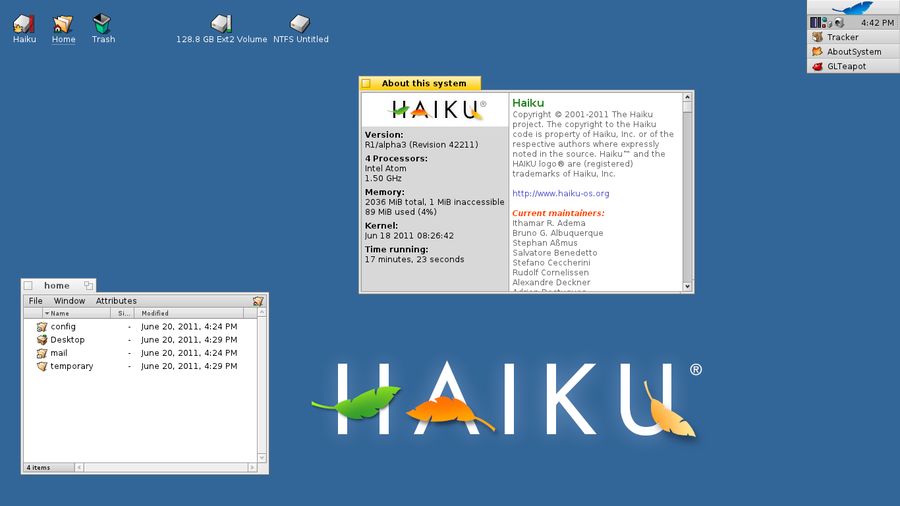Click the home window's vertical scroll up arrow

(262, 313)
